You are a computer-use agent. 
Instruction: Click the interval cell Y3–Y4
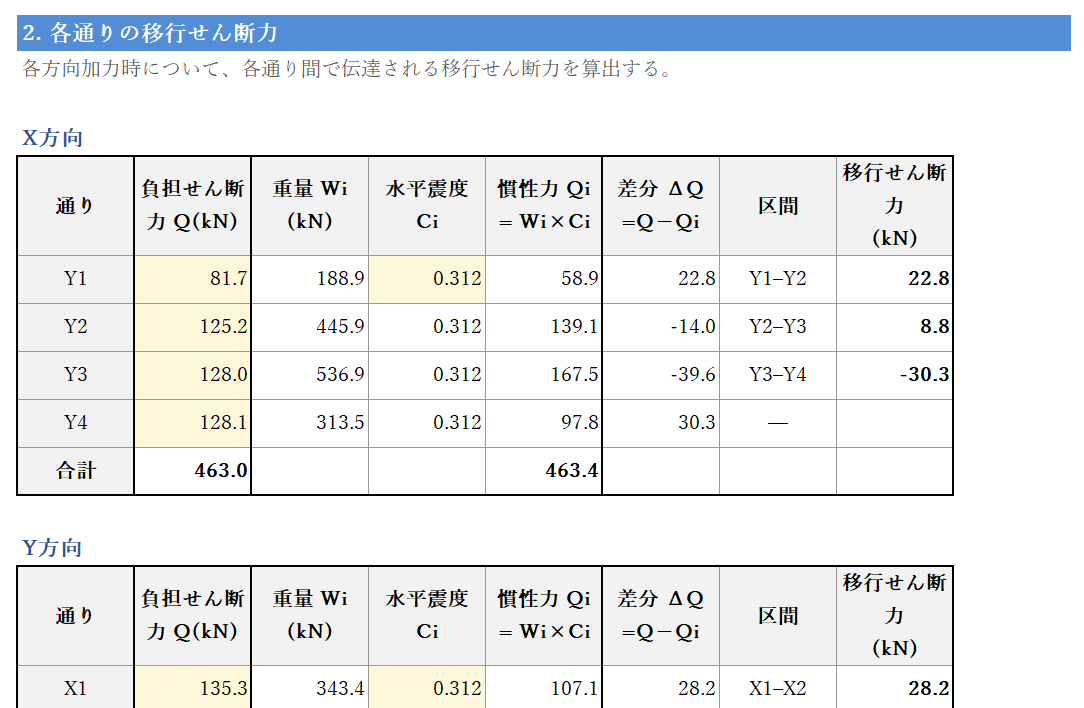click(778, 375)
